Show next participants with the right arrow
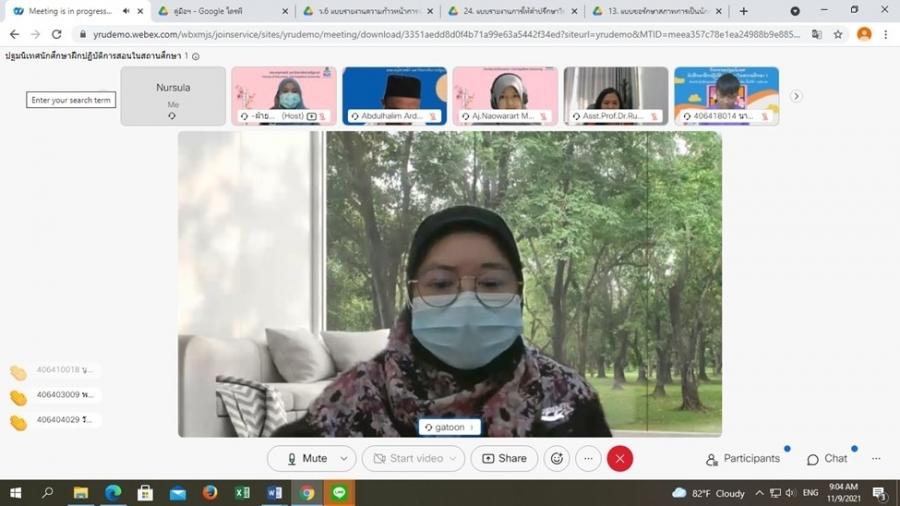This screenshot has height=506, width=900. 796,96
